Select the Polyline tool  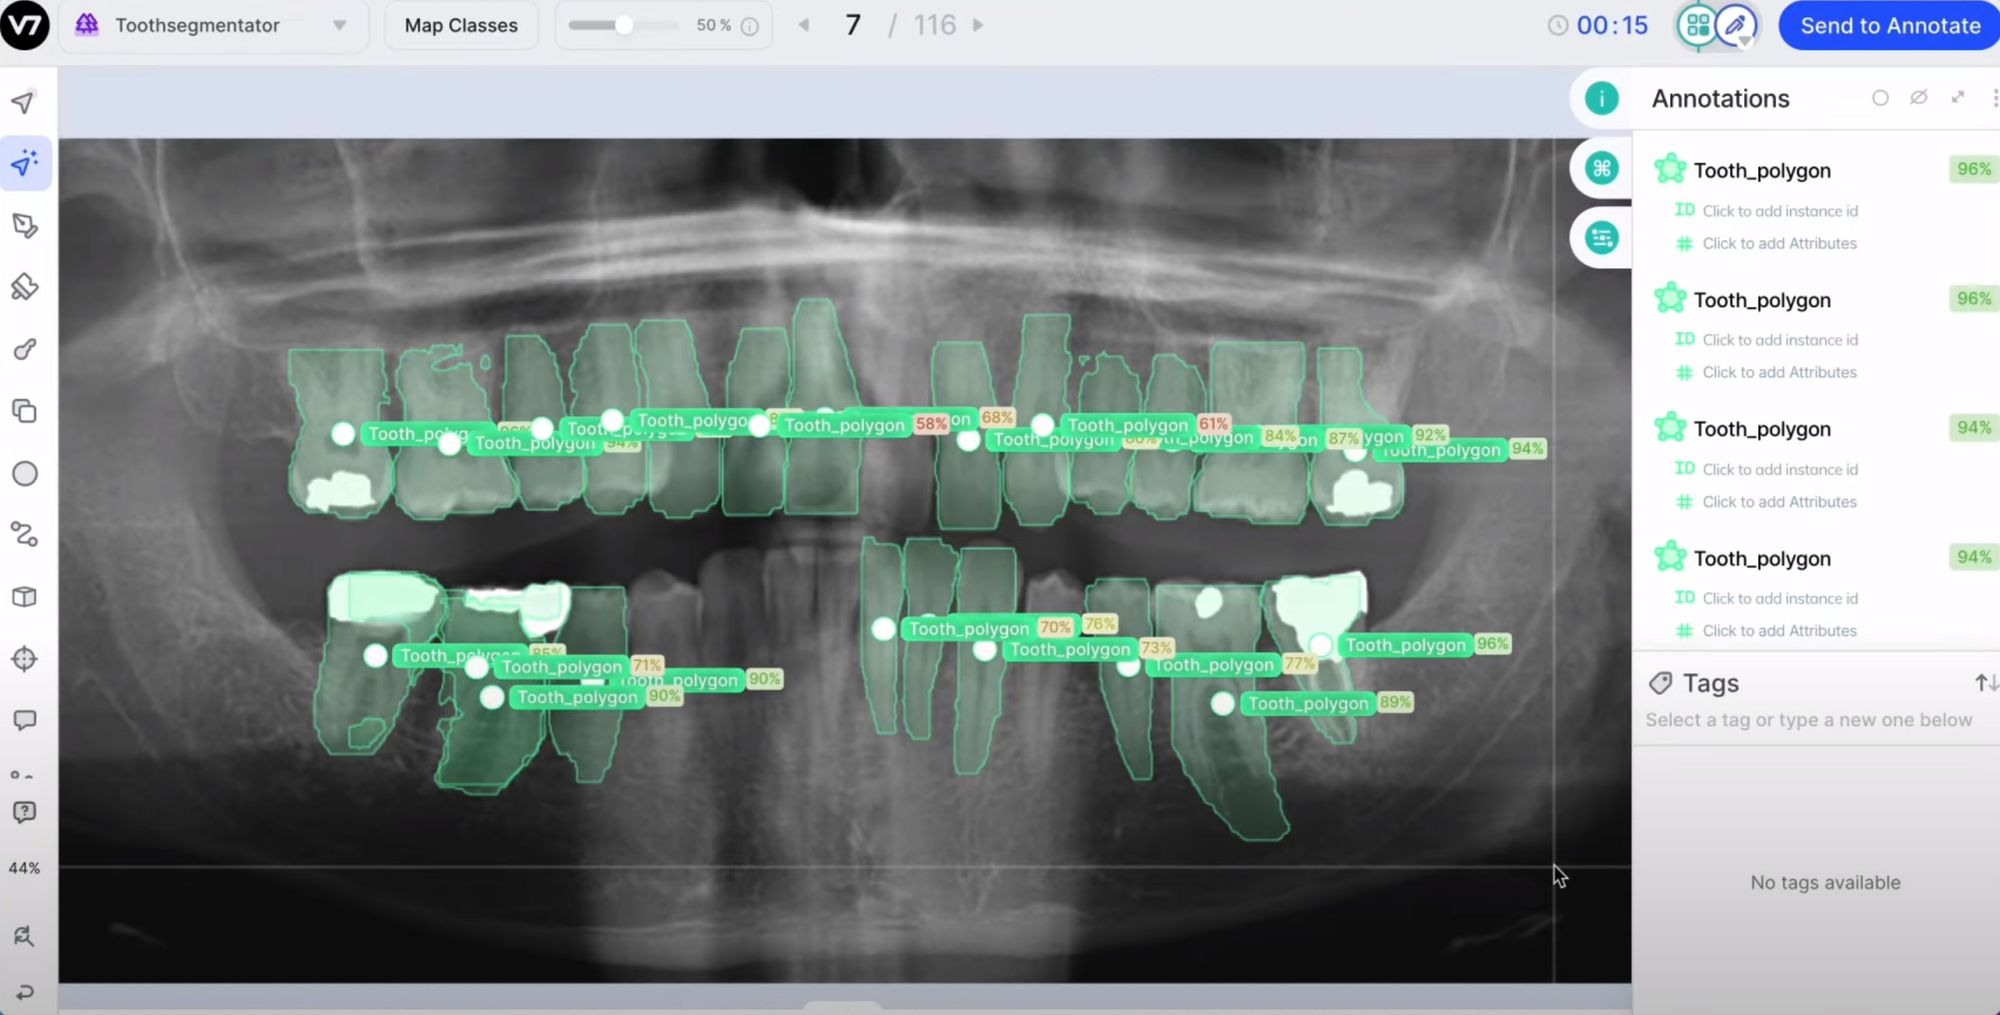[x=25, y=535]
